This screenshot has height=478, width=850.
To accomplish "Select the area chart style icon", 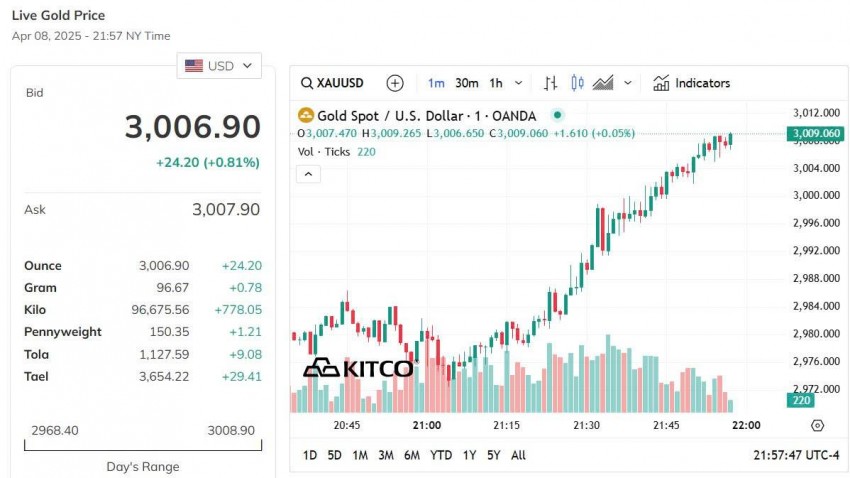I will point(603,83).
